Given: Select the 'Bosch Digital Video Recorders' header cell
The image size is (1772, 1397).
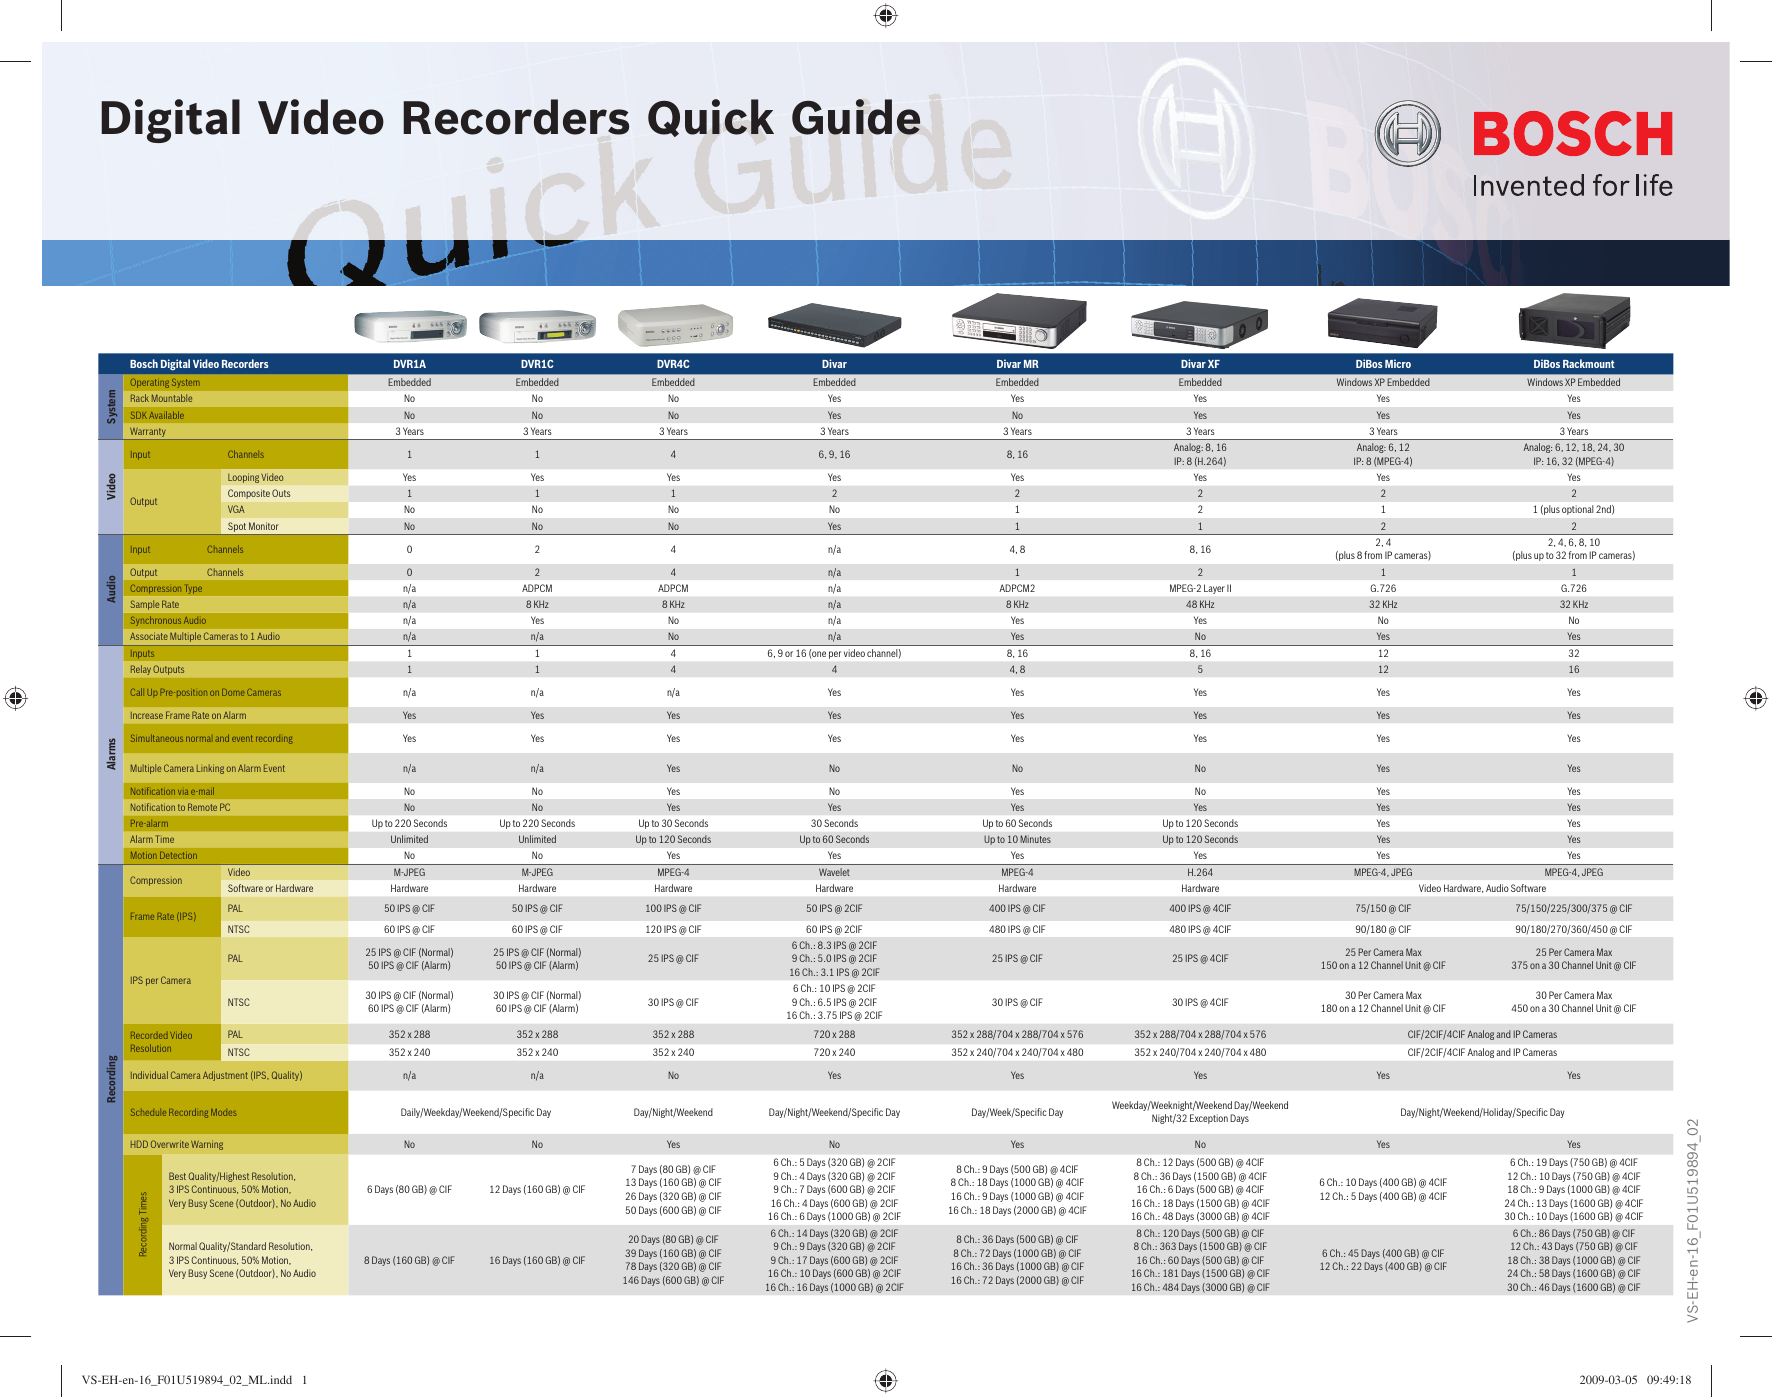Looking at the screenshot, I should (x=199, y=364).
